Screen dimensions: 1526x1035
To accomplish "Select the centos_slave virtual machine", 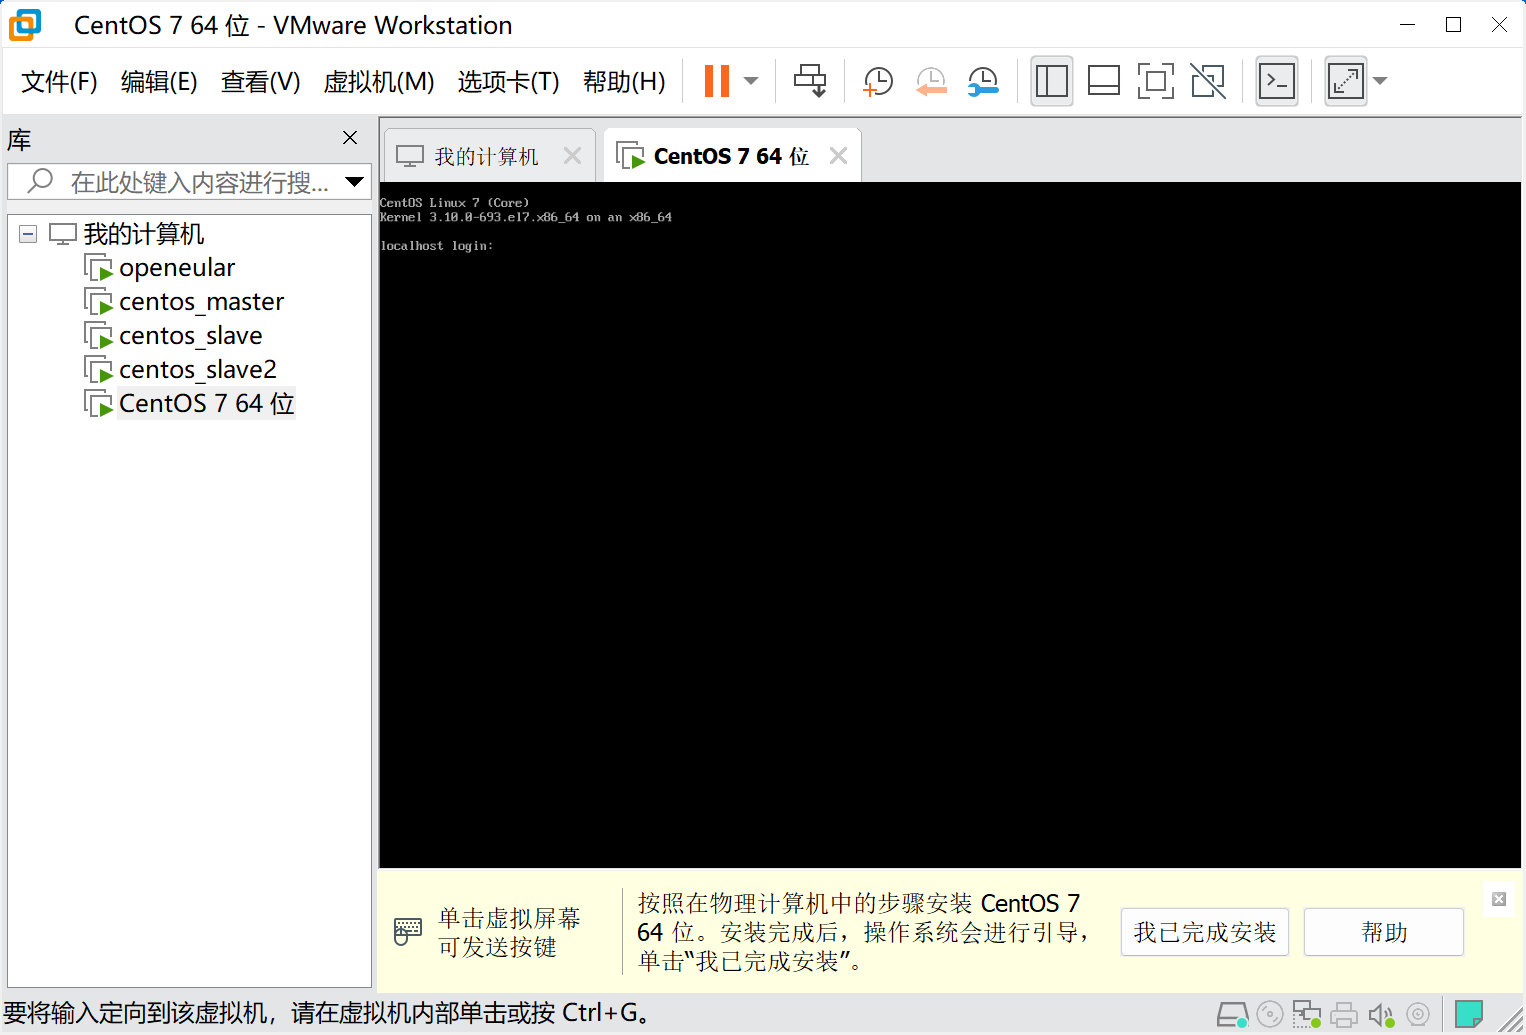I will coord(190,336).
